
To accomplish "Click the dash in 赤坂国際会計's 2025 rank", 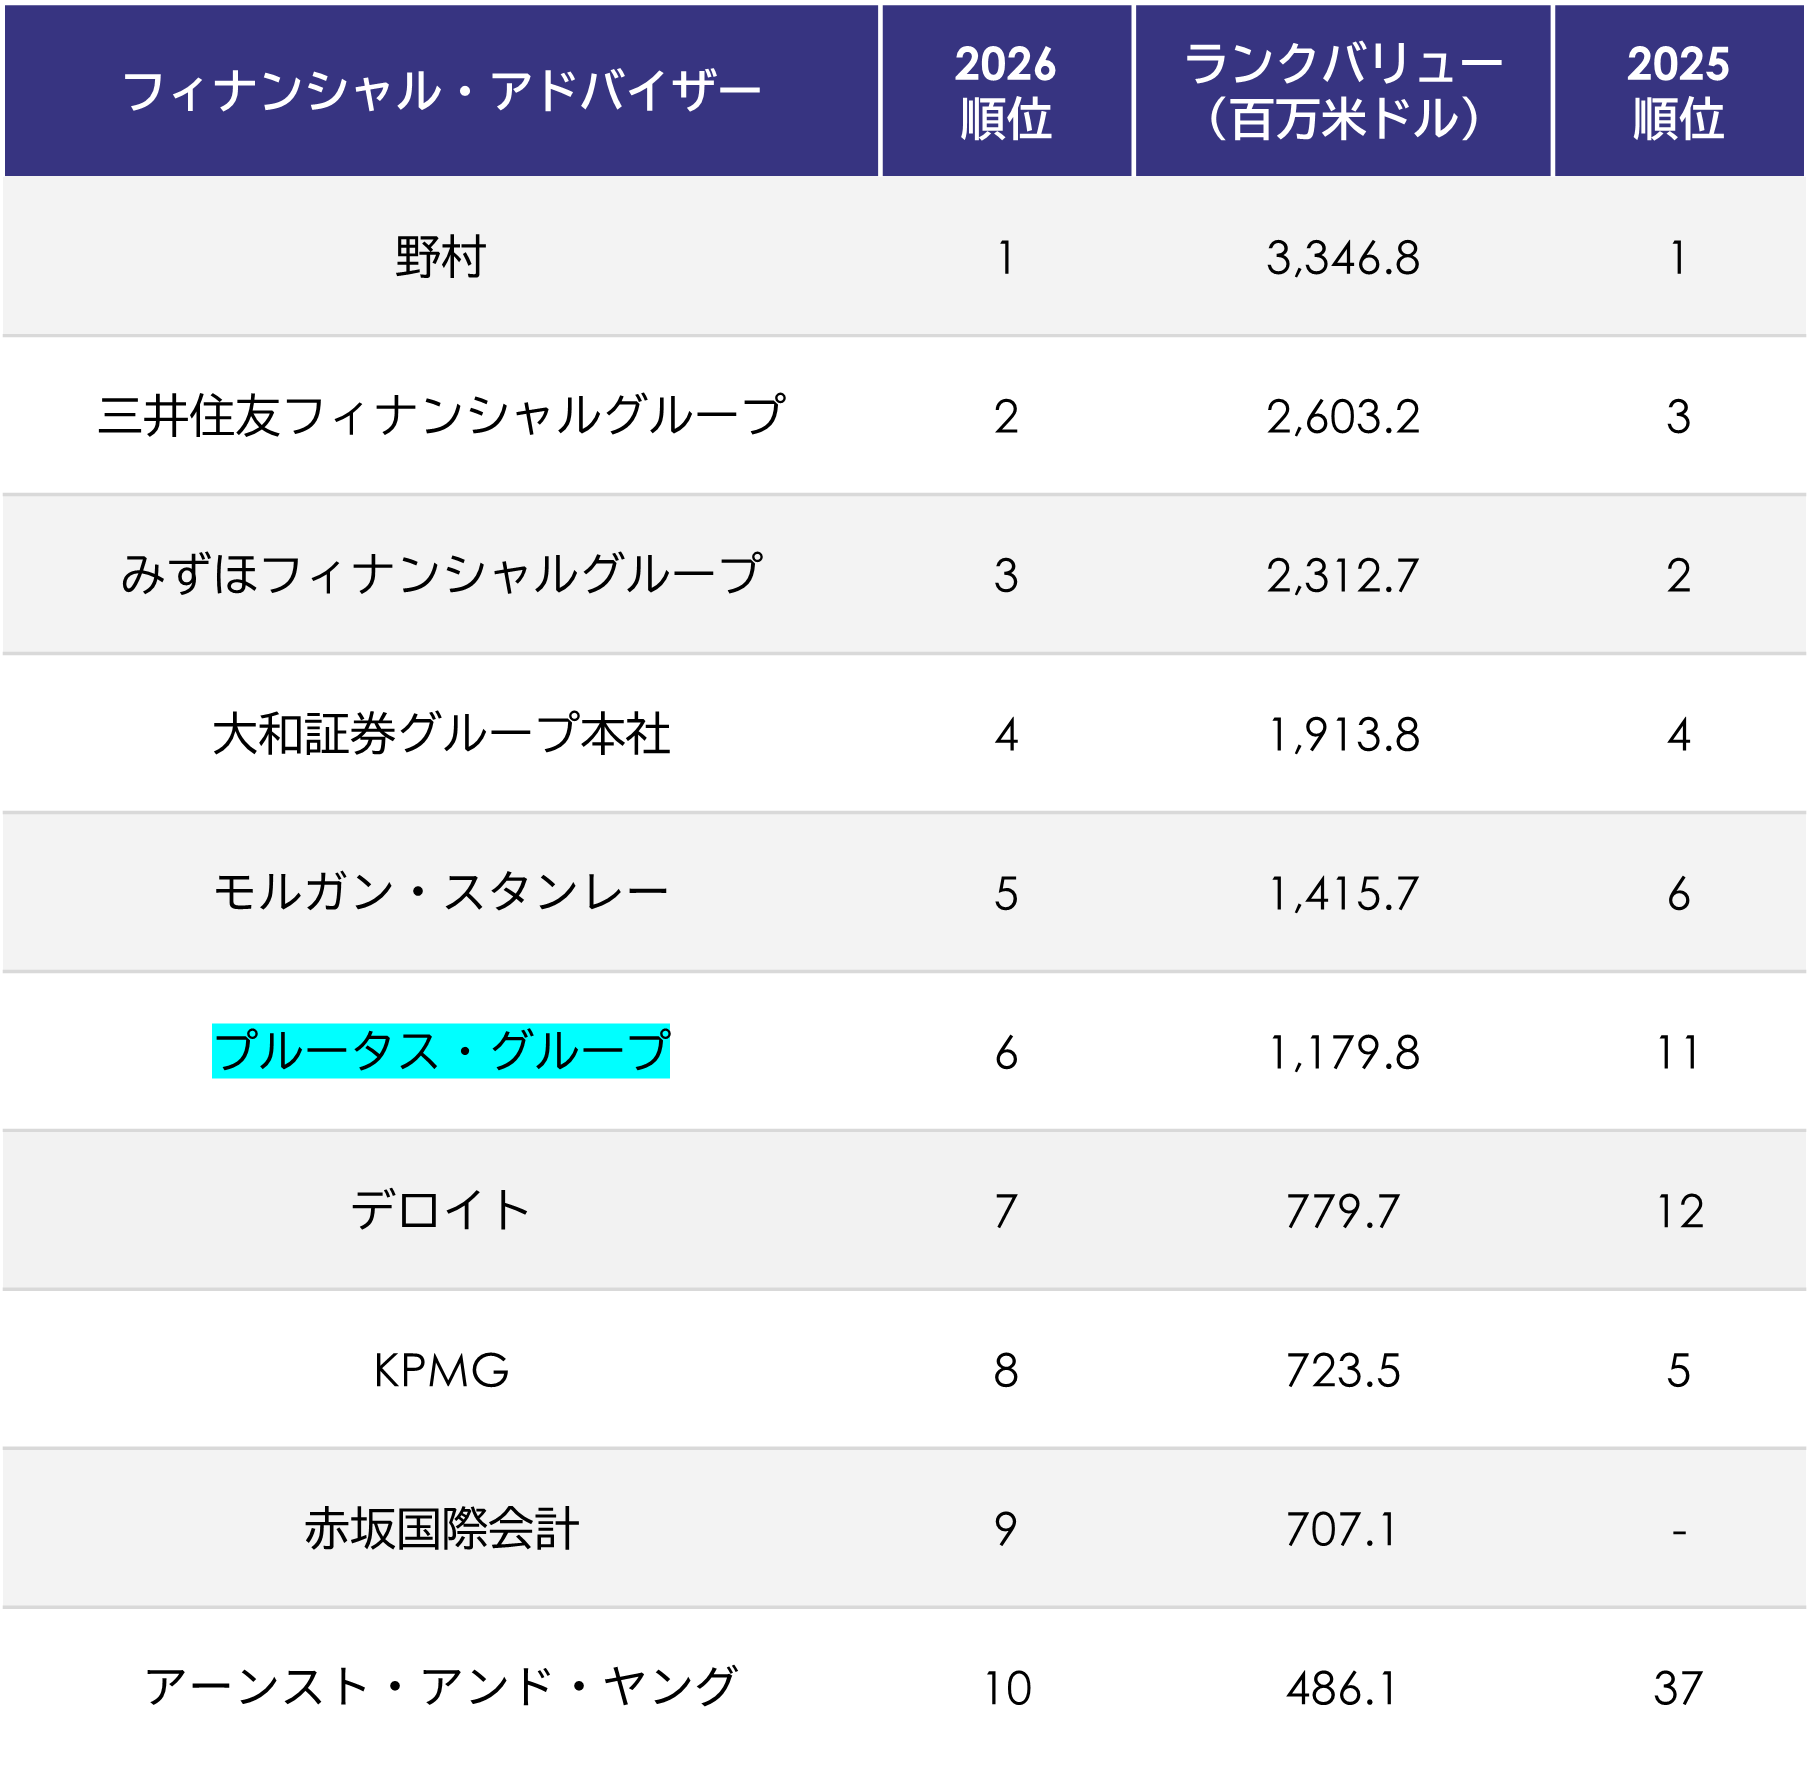I will tap(1679, 1531).
